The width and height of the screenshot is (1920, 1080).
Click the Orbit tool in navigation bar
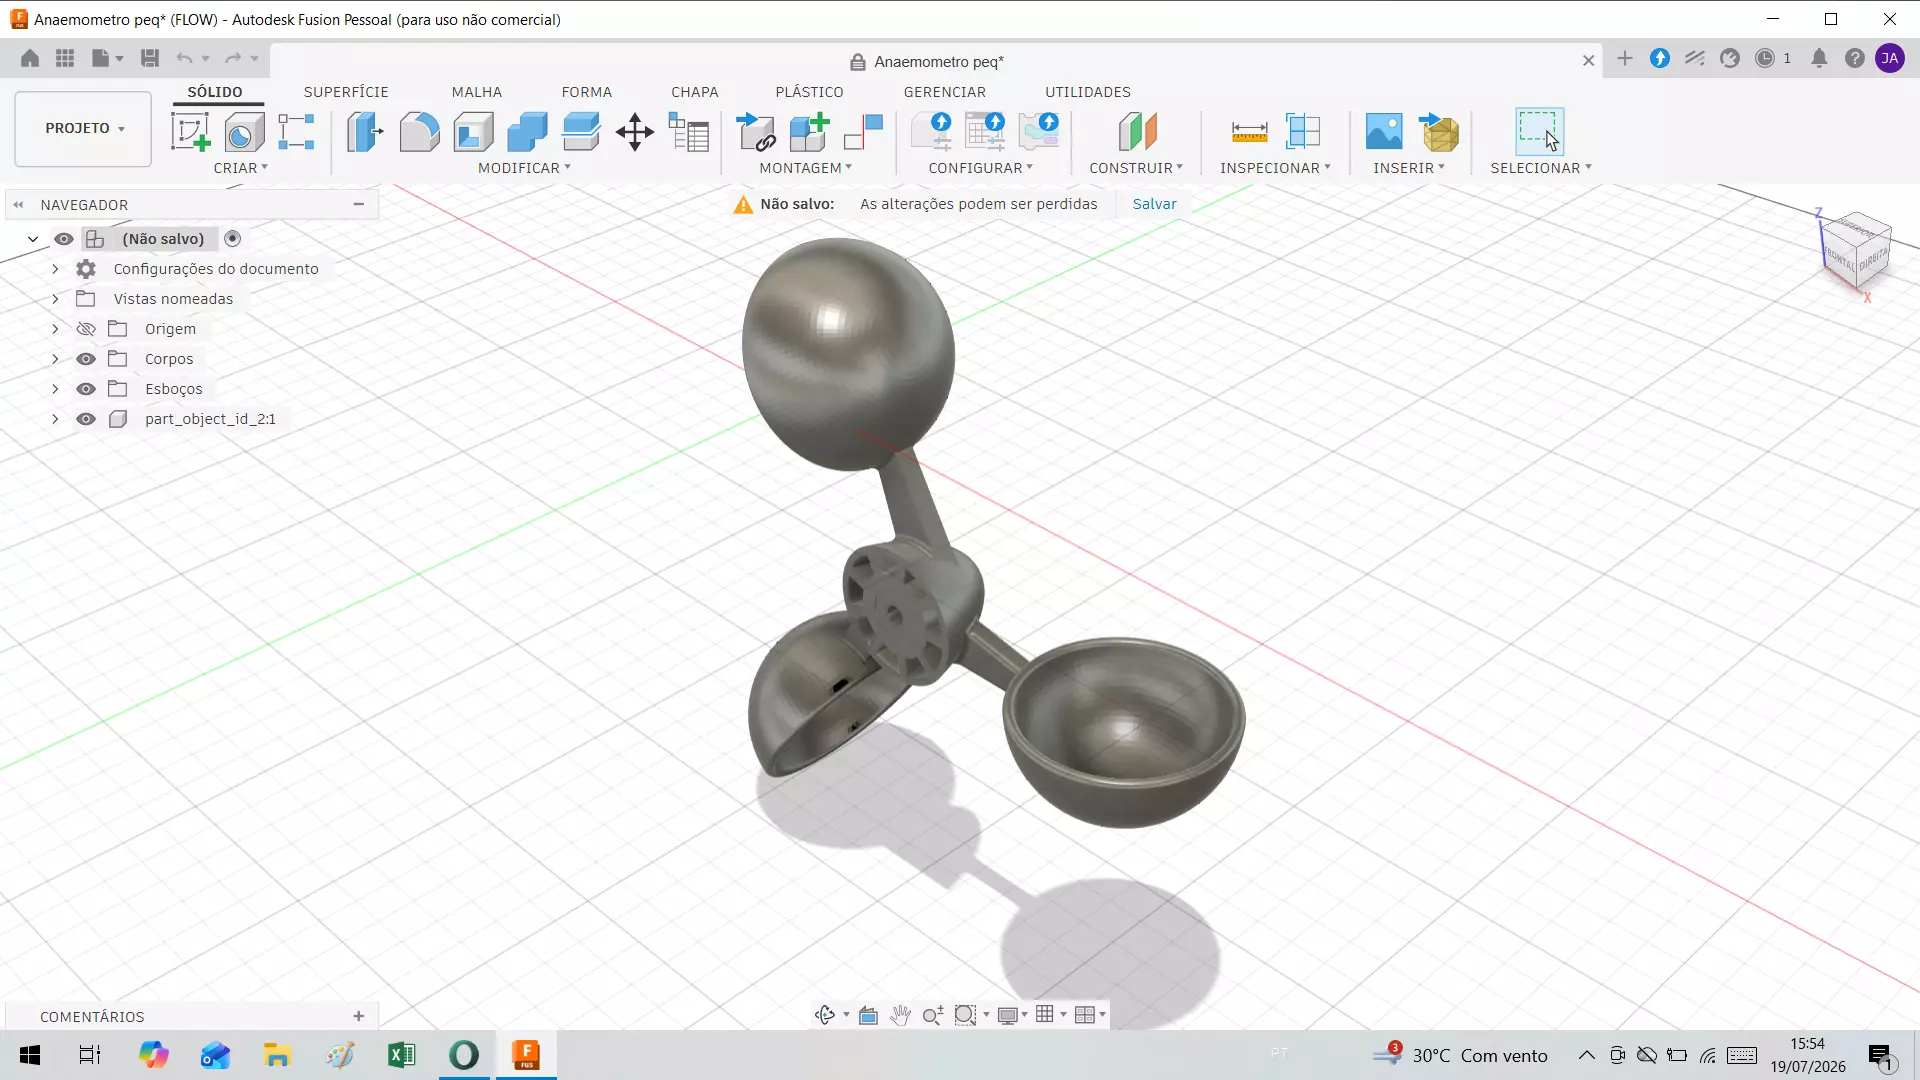coord(825,1015)
